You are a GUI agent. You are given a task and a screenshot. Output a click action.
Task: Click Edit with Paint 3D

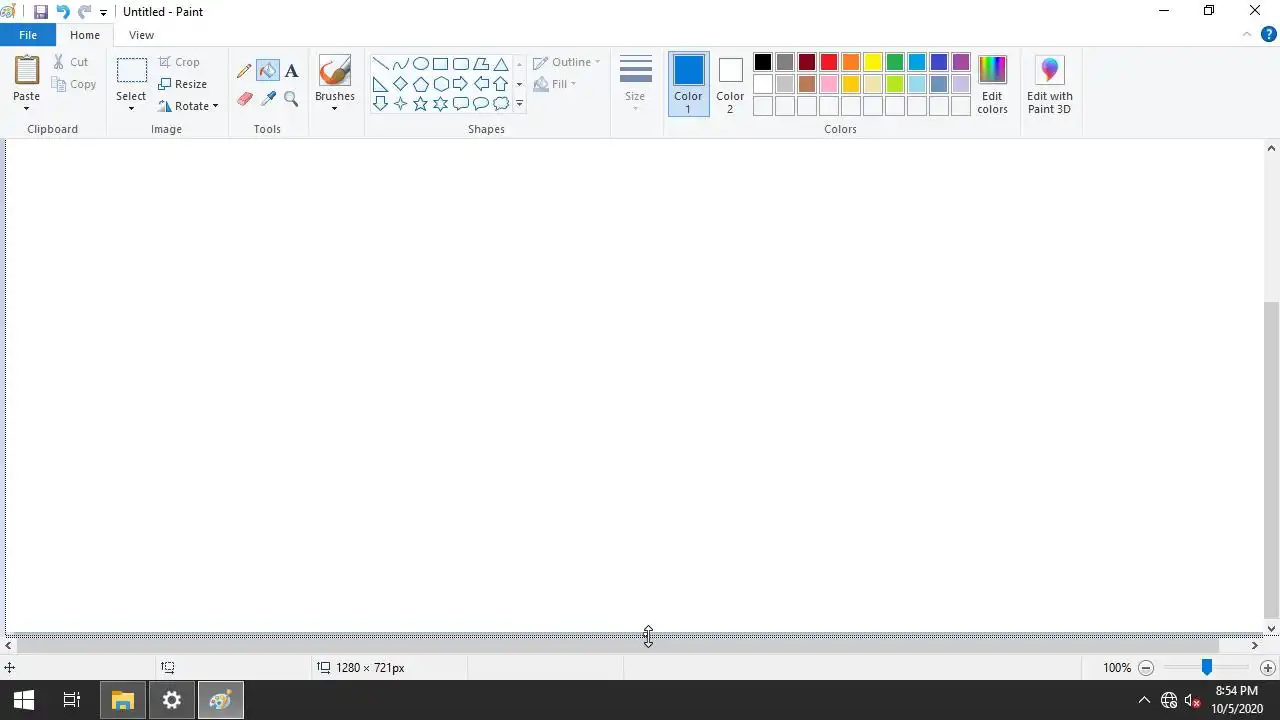pyautogui.click(x=1049, y=85)
